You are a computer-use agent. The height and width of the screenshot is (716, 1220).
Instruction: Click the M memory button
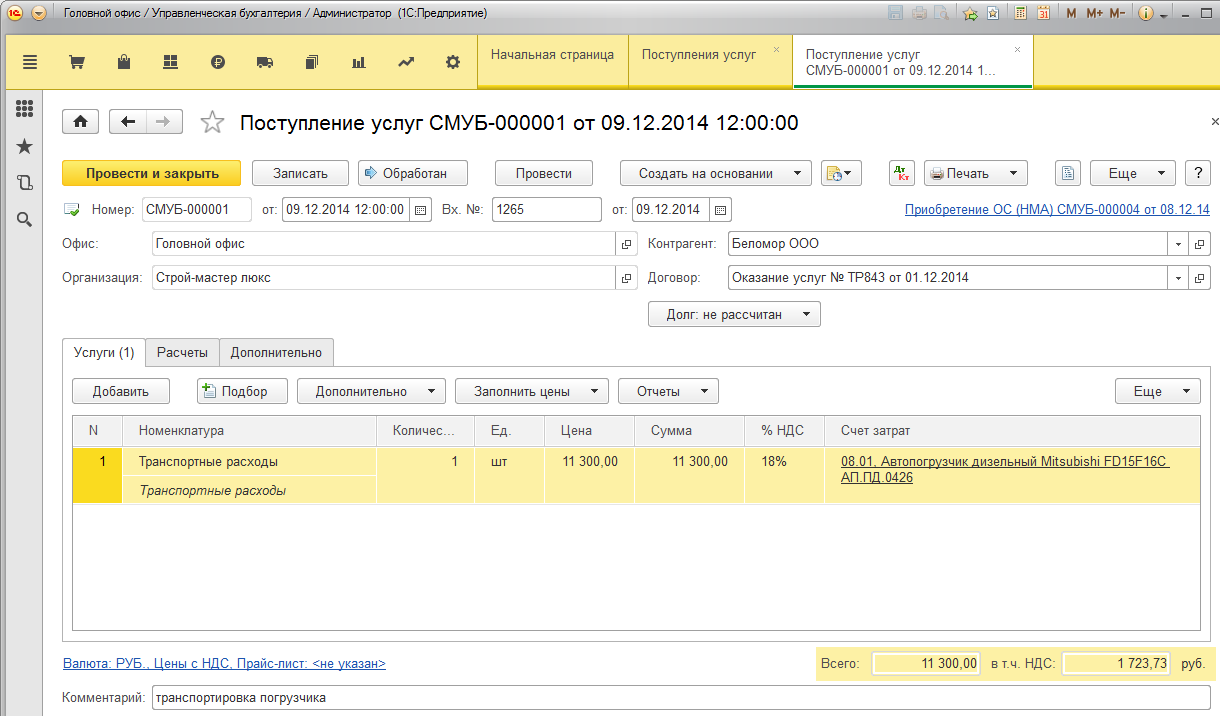[x=1072, y=14]
